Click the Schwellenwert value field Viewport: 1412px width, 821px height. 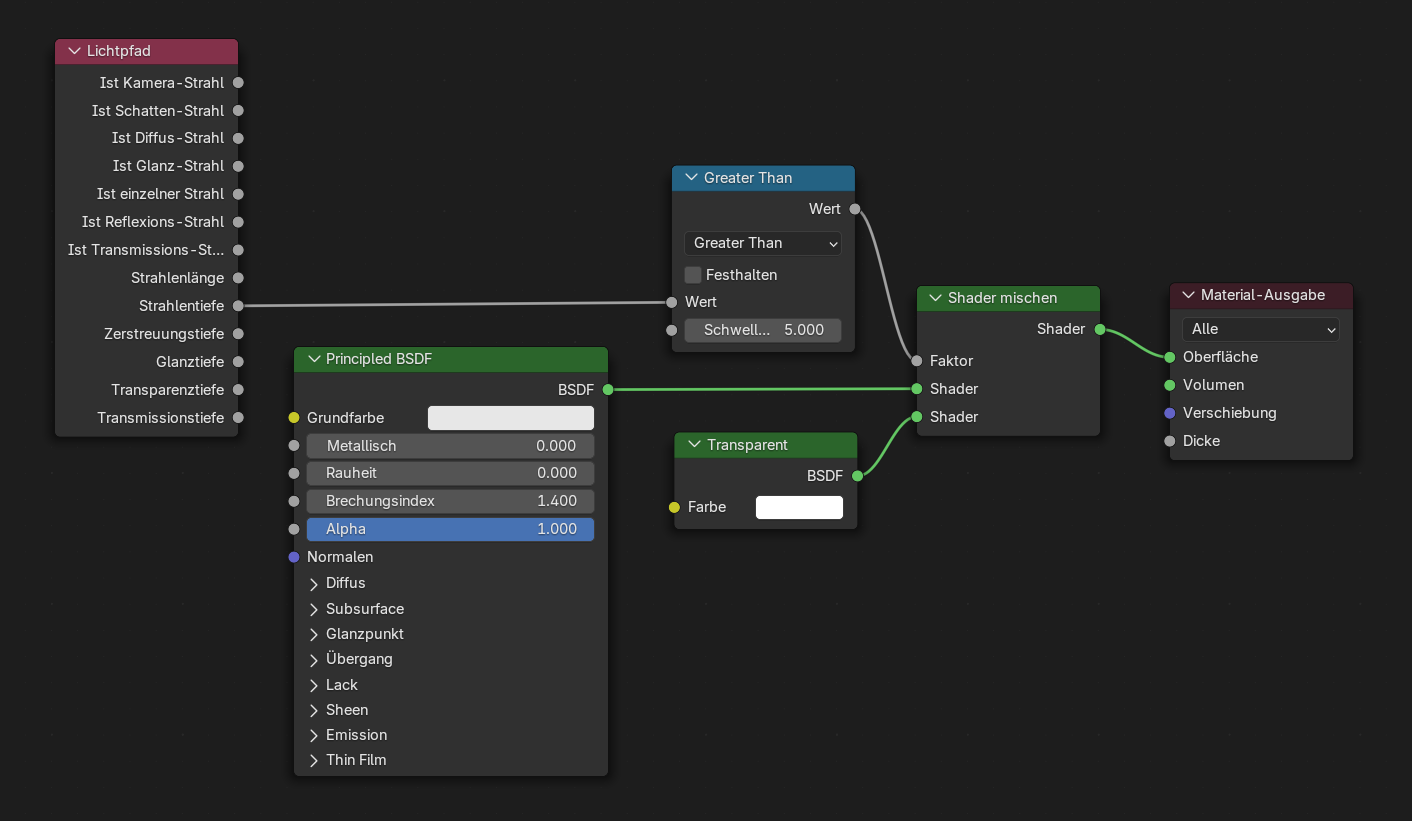click(x=763, y=330)
